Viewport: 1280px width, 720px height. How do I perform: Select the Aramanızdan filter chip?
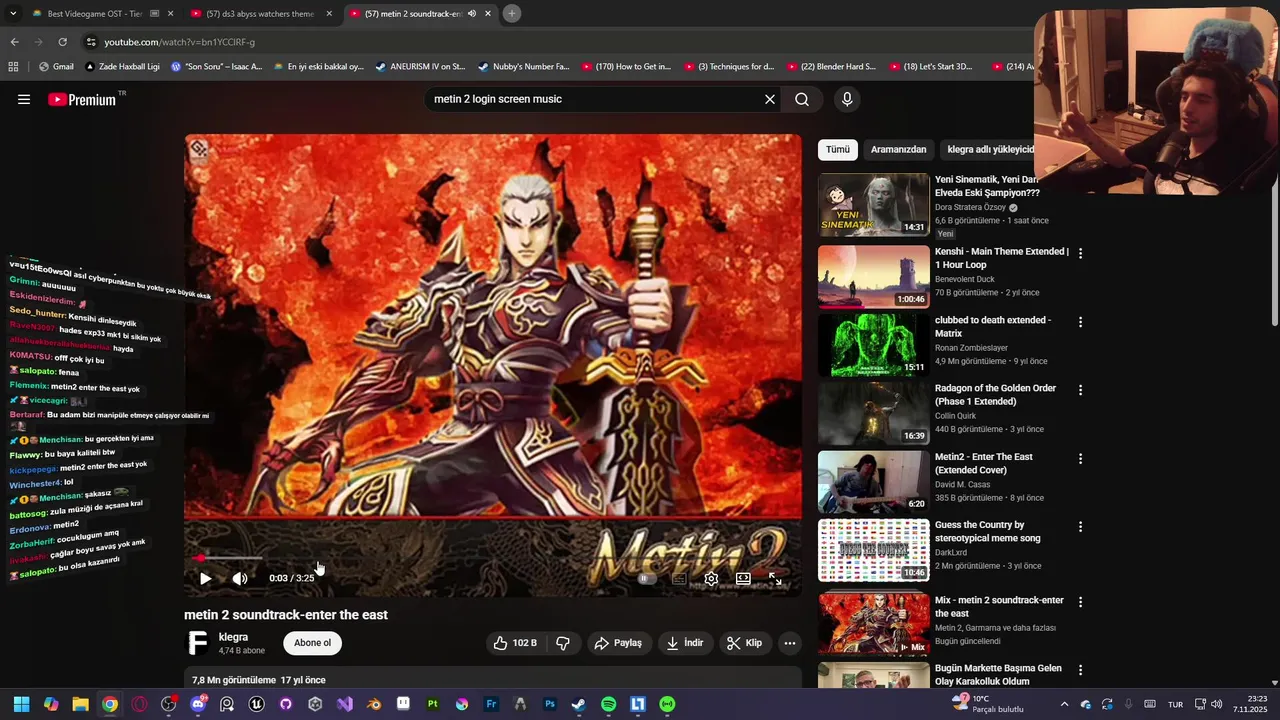pos(898,149)
